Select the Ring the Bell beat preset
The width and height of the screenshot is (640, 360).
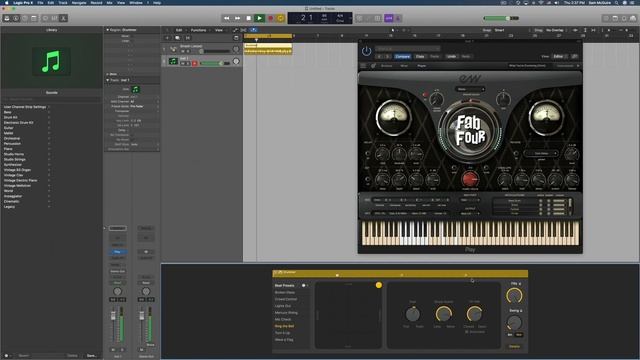[284, 326]
